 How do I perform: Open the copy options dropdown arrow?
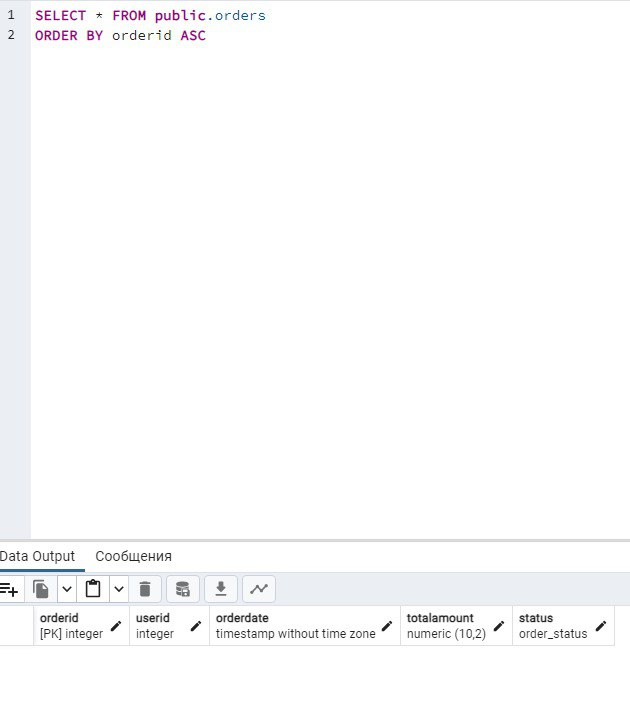(66, 589)
